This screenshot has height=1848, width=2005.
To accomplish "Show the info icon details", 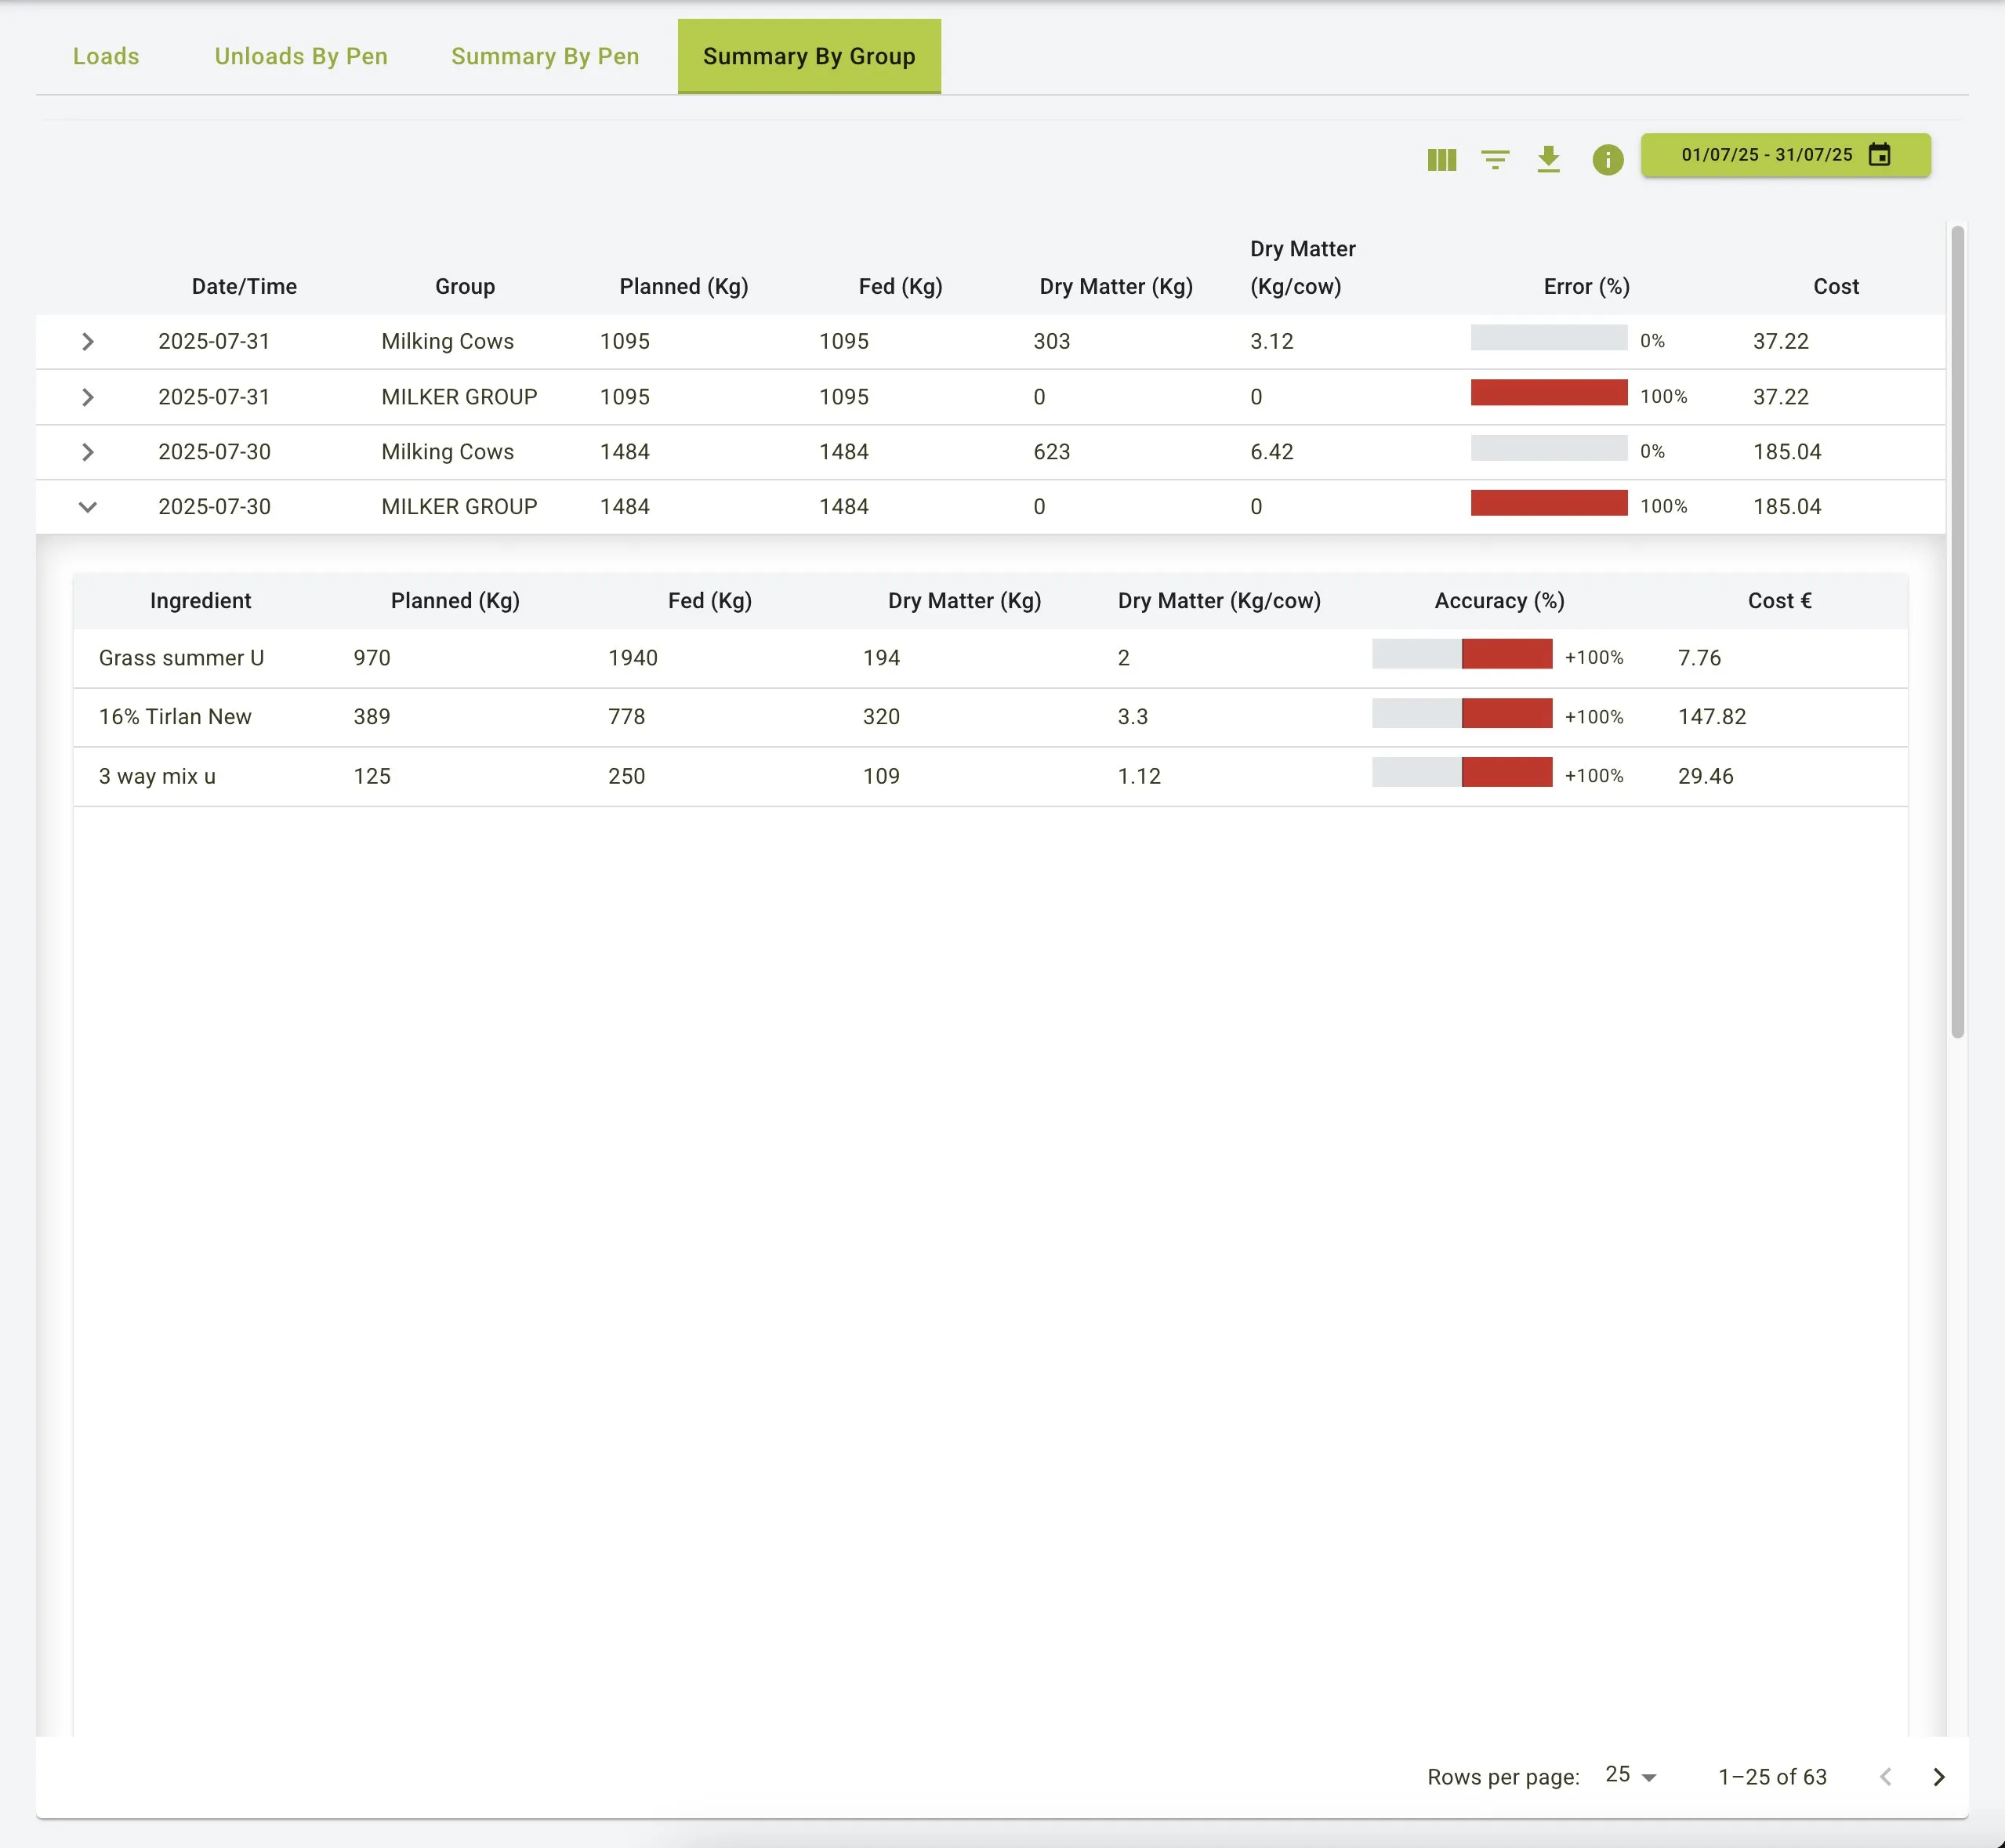I will tap(1607, 159).
